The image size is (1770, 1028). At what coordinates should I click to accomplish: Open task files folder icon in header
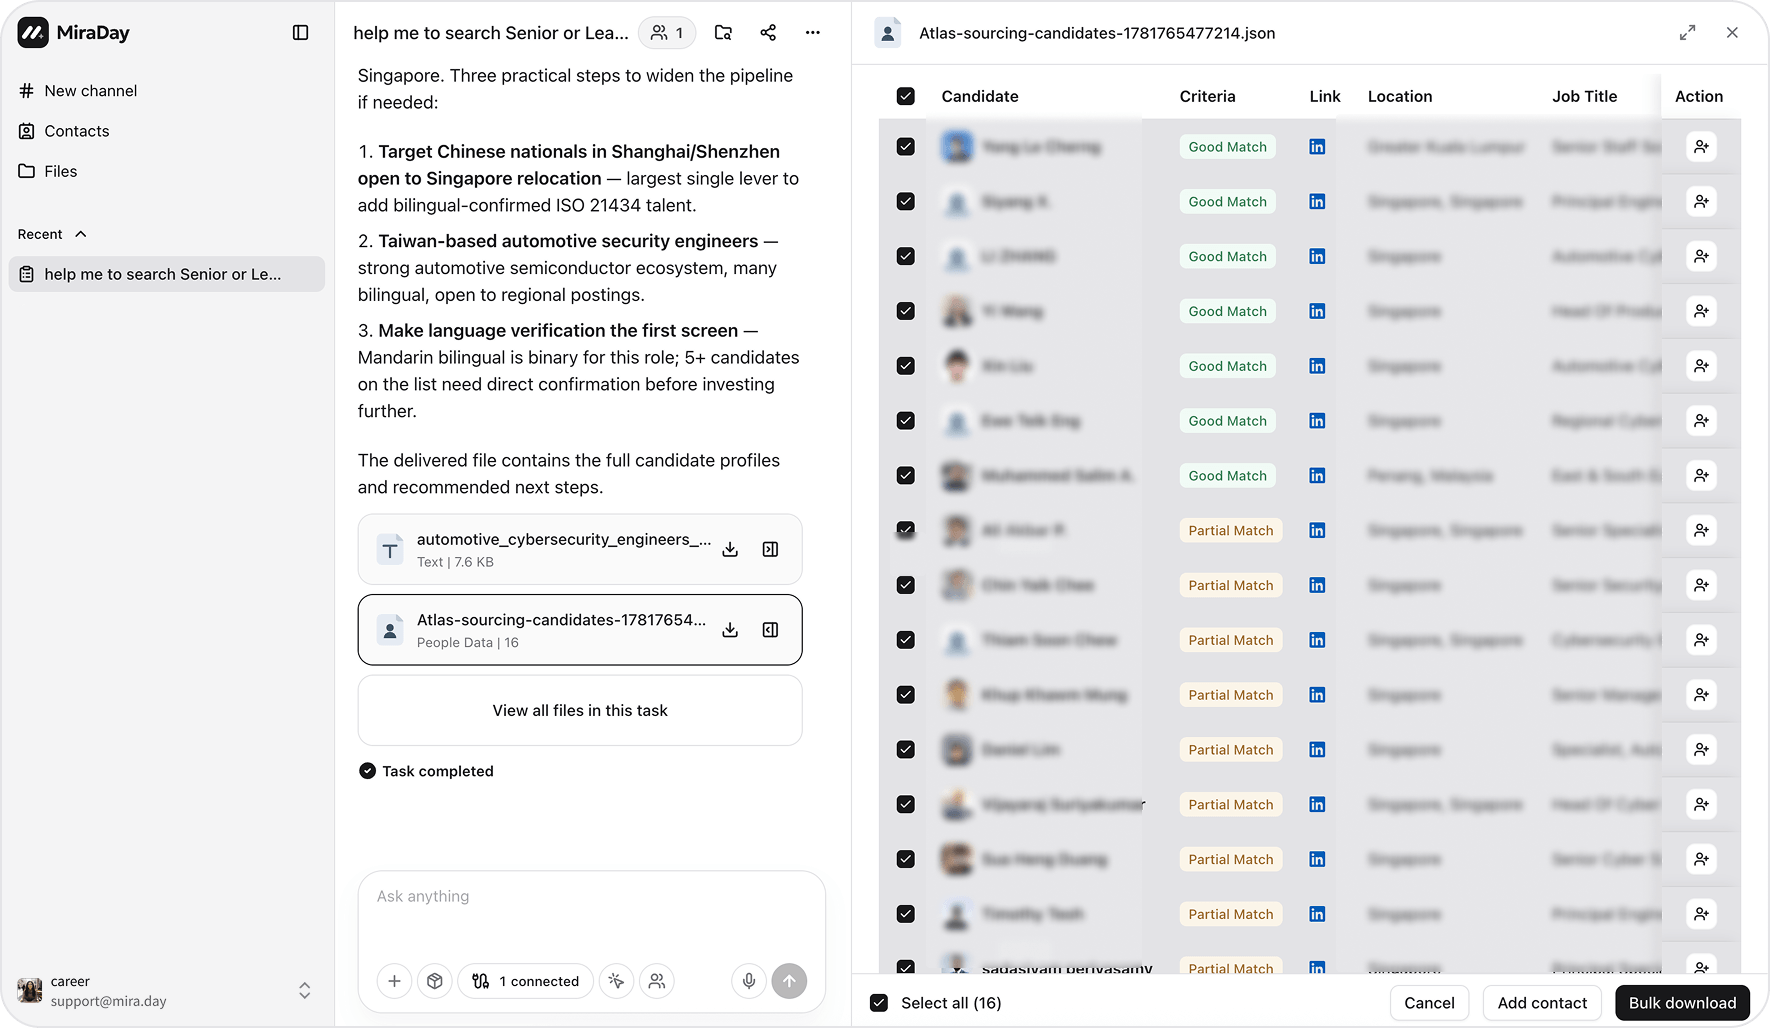[x=723, y=33]
